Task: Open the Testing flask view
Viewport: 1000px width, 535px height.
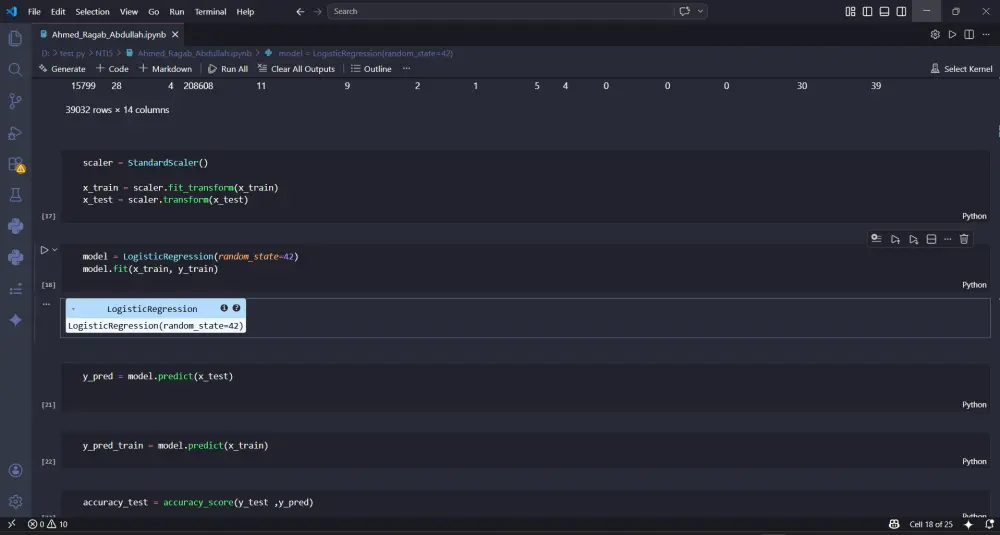Action: (x=15, y=195)
